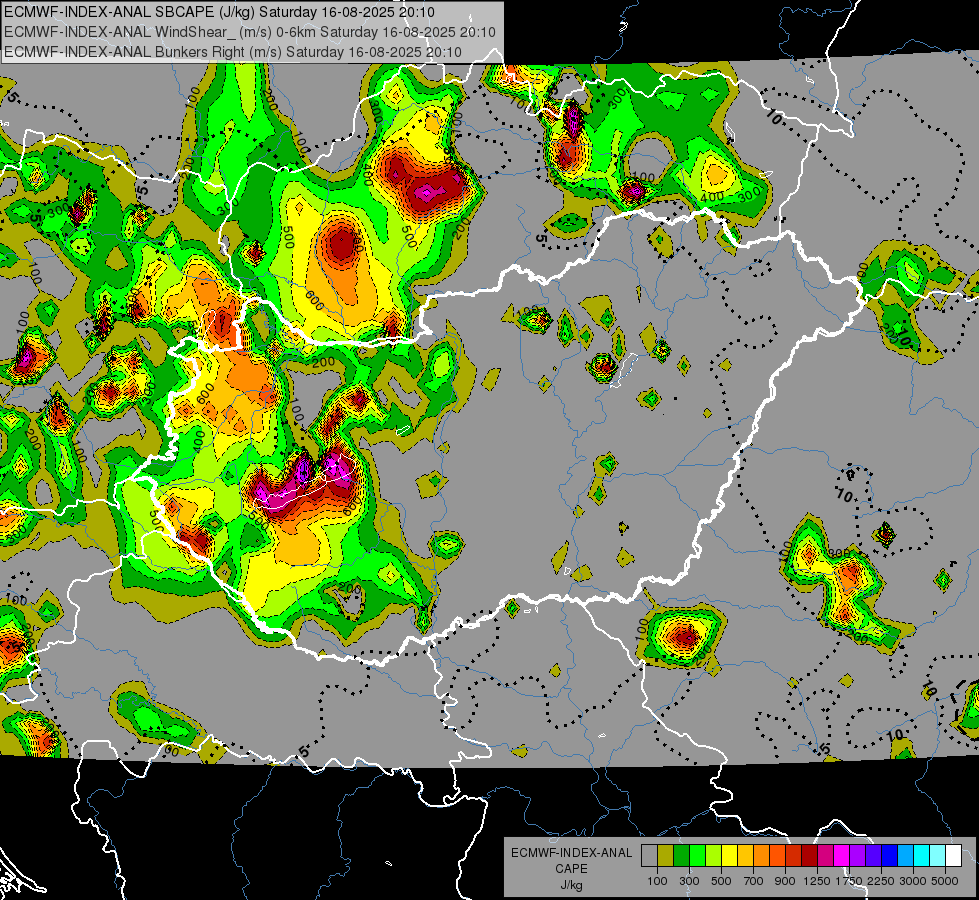979x900 pixels.
Task: Click the WindShear_ 0-6km title line
Action: click(250, 32)
